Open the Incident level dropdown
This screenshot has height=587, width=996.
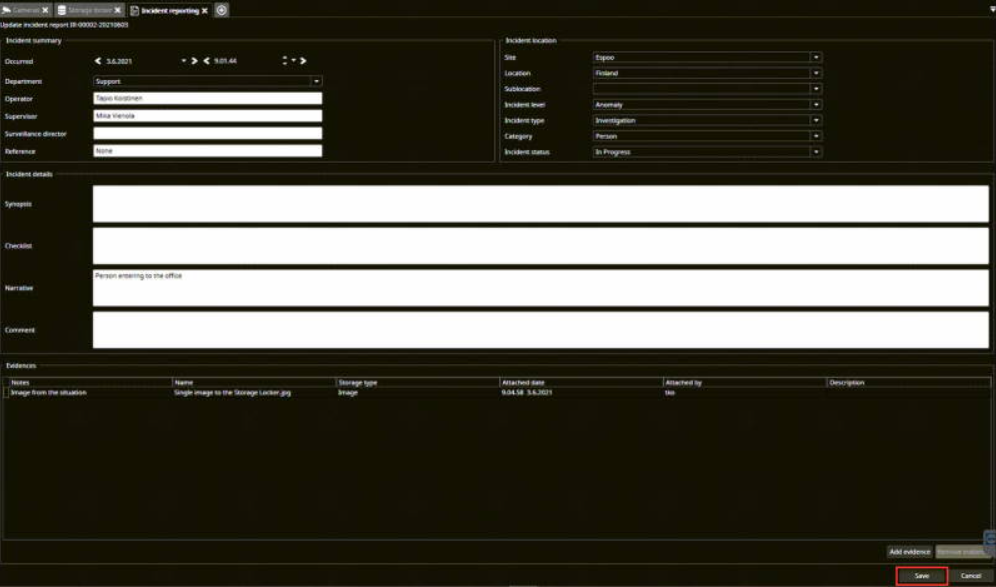(816, 104)
